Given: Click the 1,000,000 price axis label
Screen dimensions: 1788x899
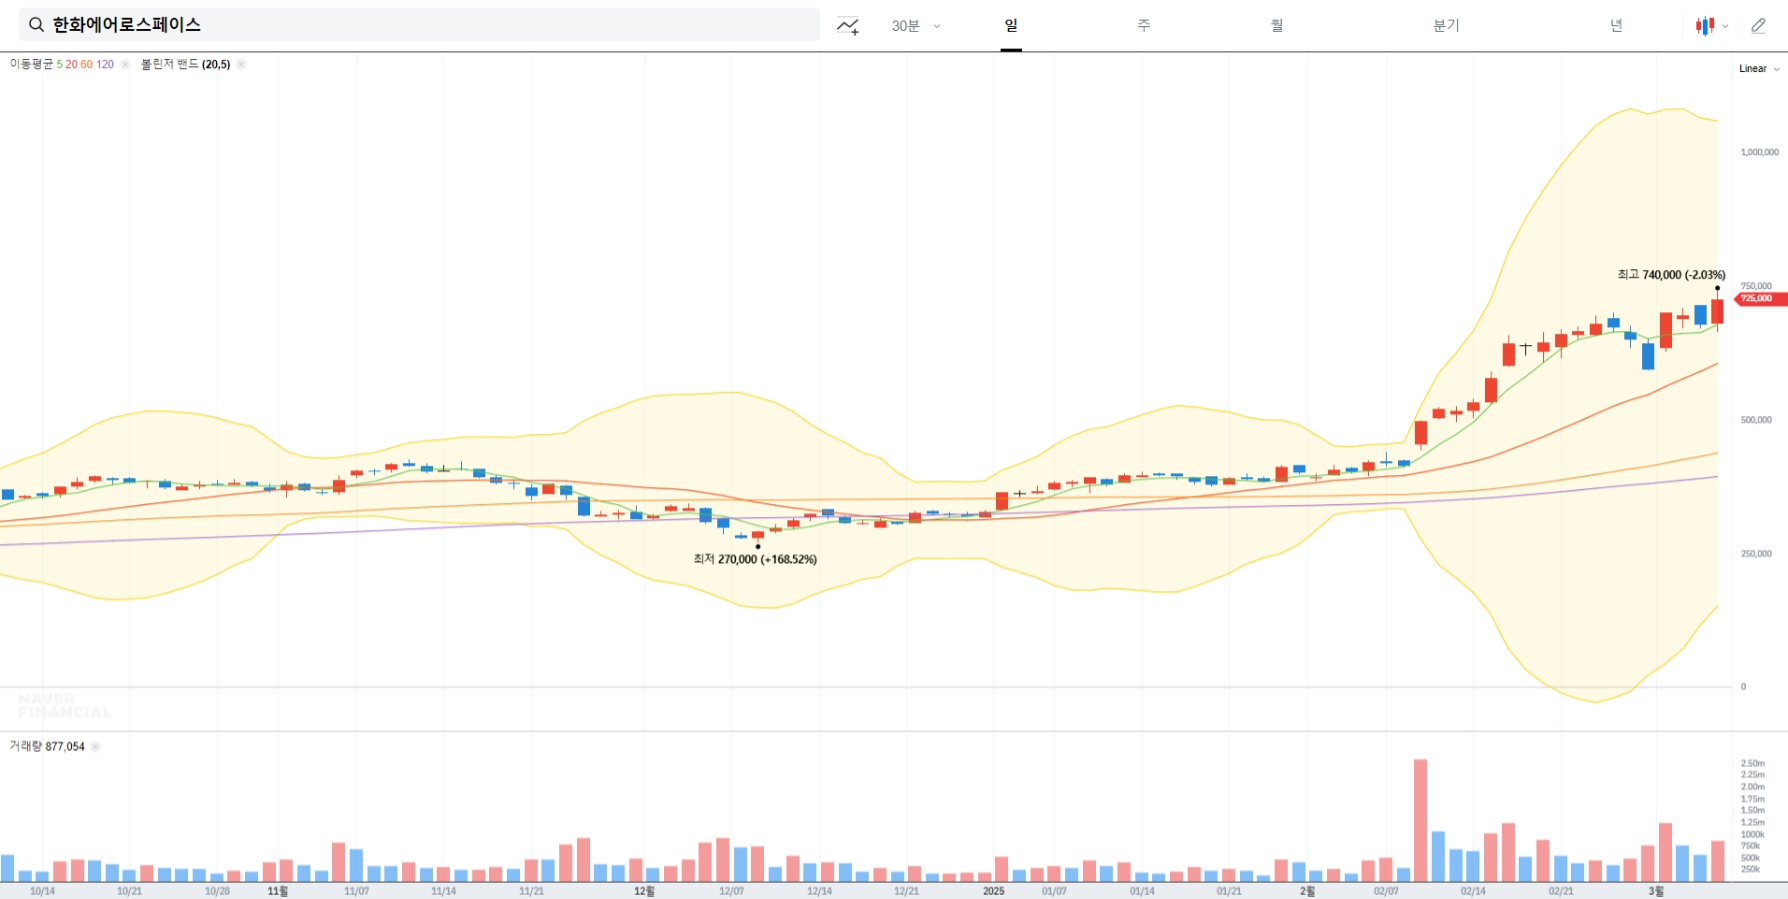Looking at the screenshot, I should click(1759, 153).
